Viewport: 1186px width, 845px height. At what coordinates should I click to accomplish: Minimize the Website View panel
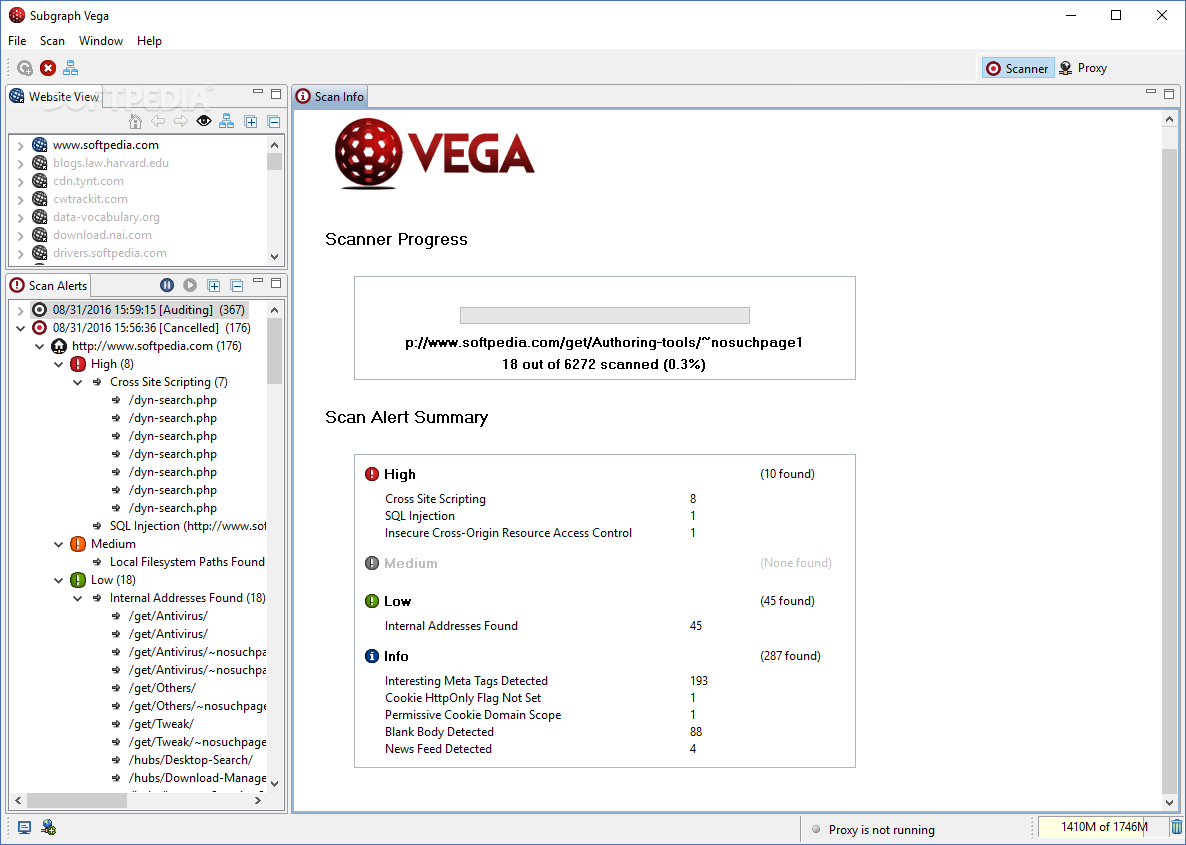[x=258, y=92]
